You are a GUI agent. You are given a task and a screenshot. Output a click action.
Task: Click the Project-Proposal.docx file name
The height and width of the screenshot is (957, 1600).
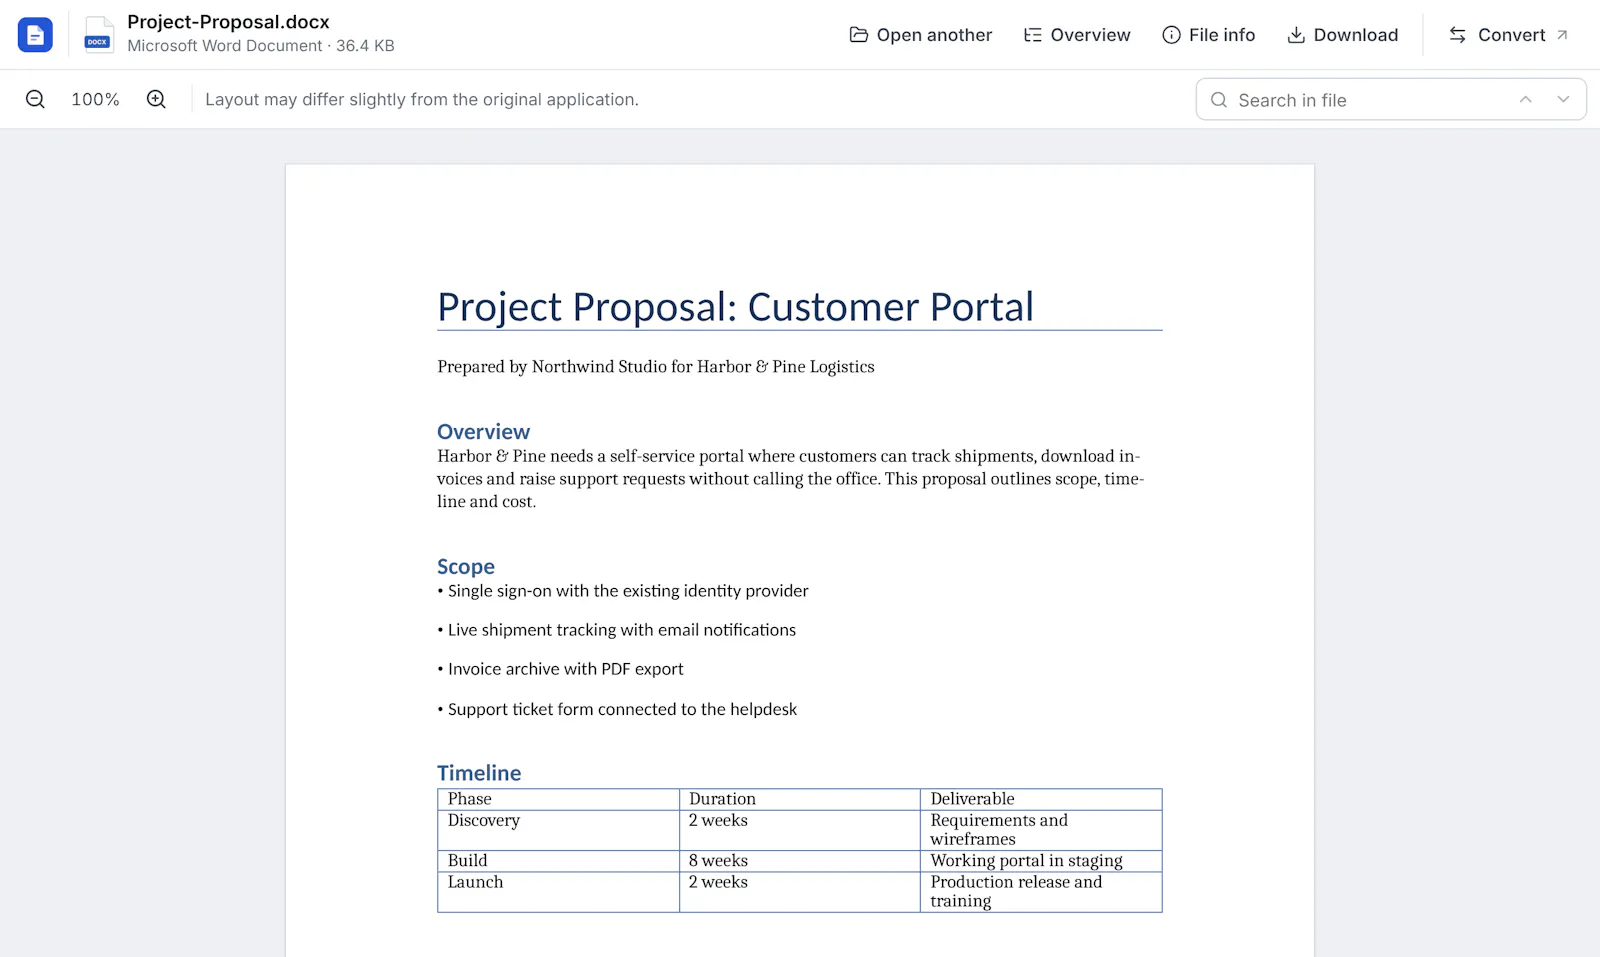228,22
